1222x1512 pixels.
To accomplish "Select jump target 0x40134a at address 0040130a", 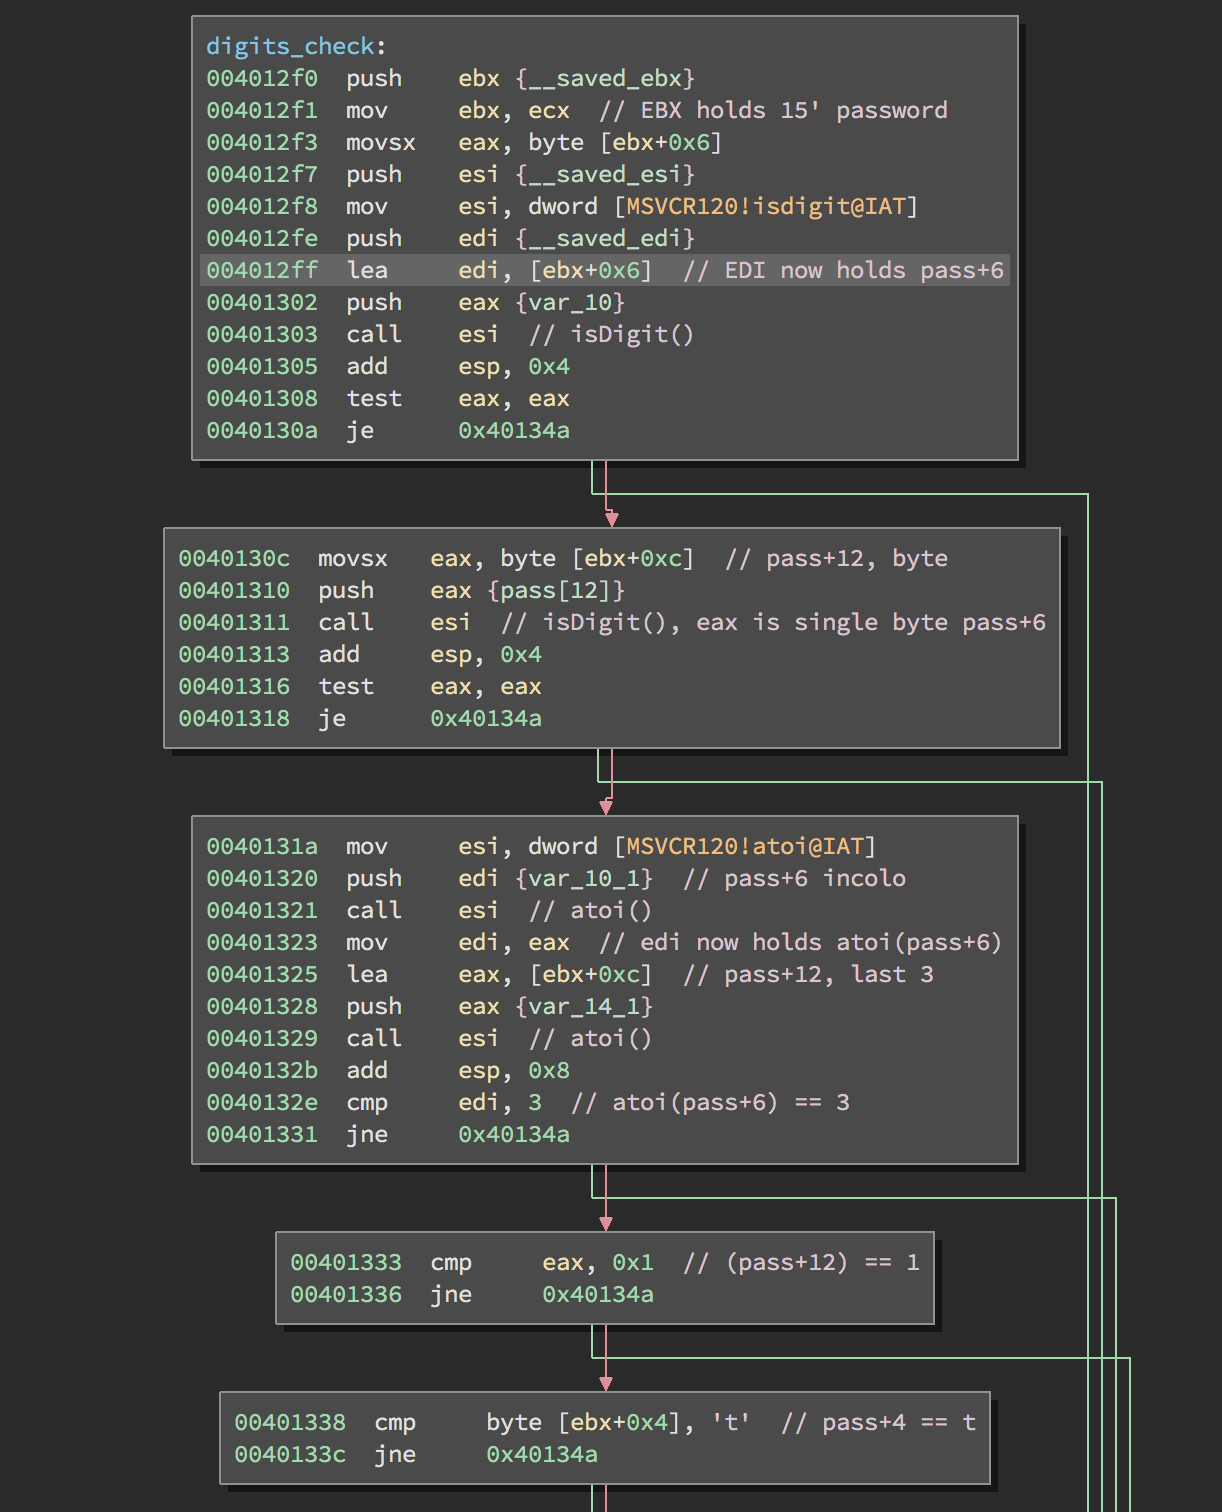I will point(514,430).
